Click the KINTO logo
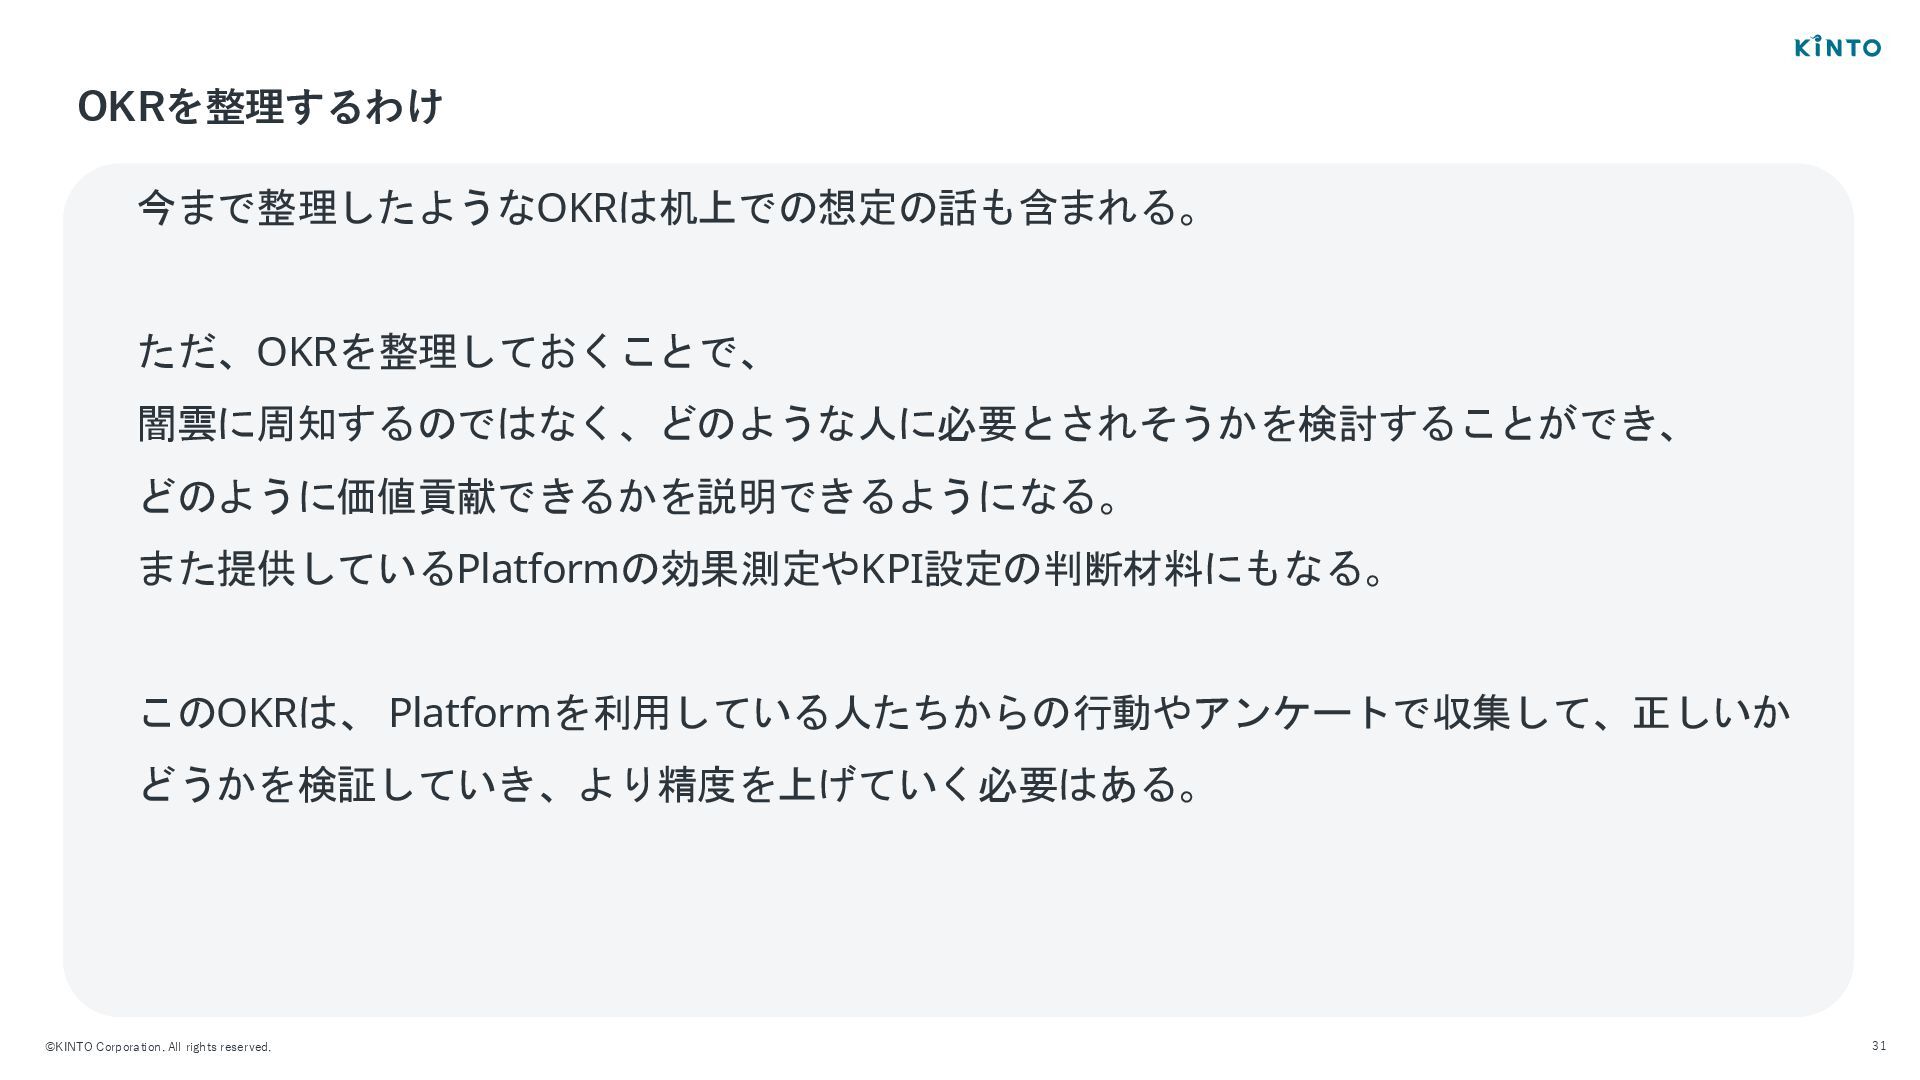Image resolution: width=1920 pixels, height=1080 pixels. 1838,46
